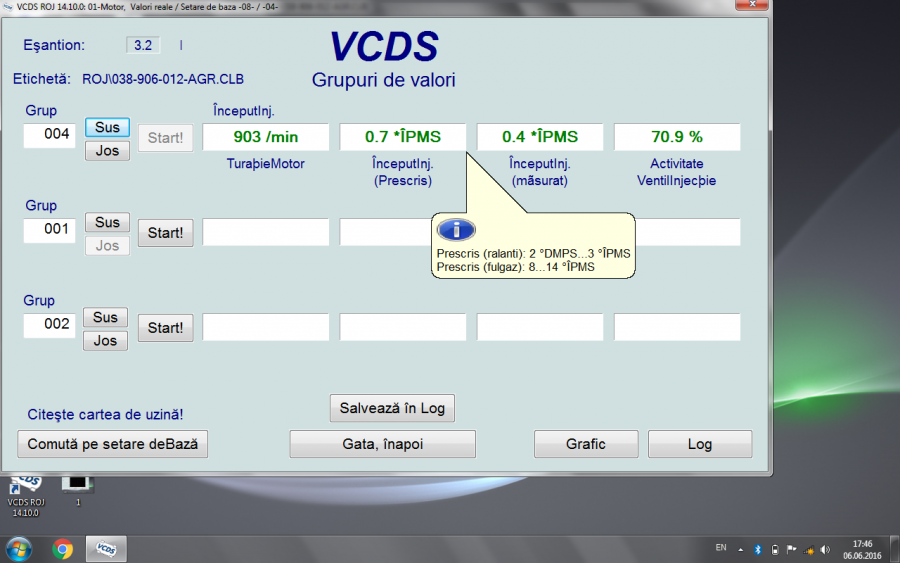Open the Grafic view
Screen dimensions: 900x563
coord(586,444)
